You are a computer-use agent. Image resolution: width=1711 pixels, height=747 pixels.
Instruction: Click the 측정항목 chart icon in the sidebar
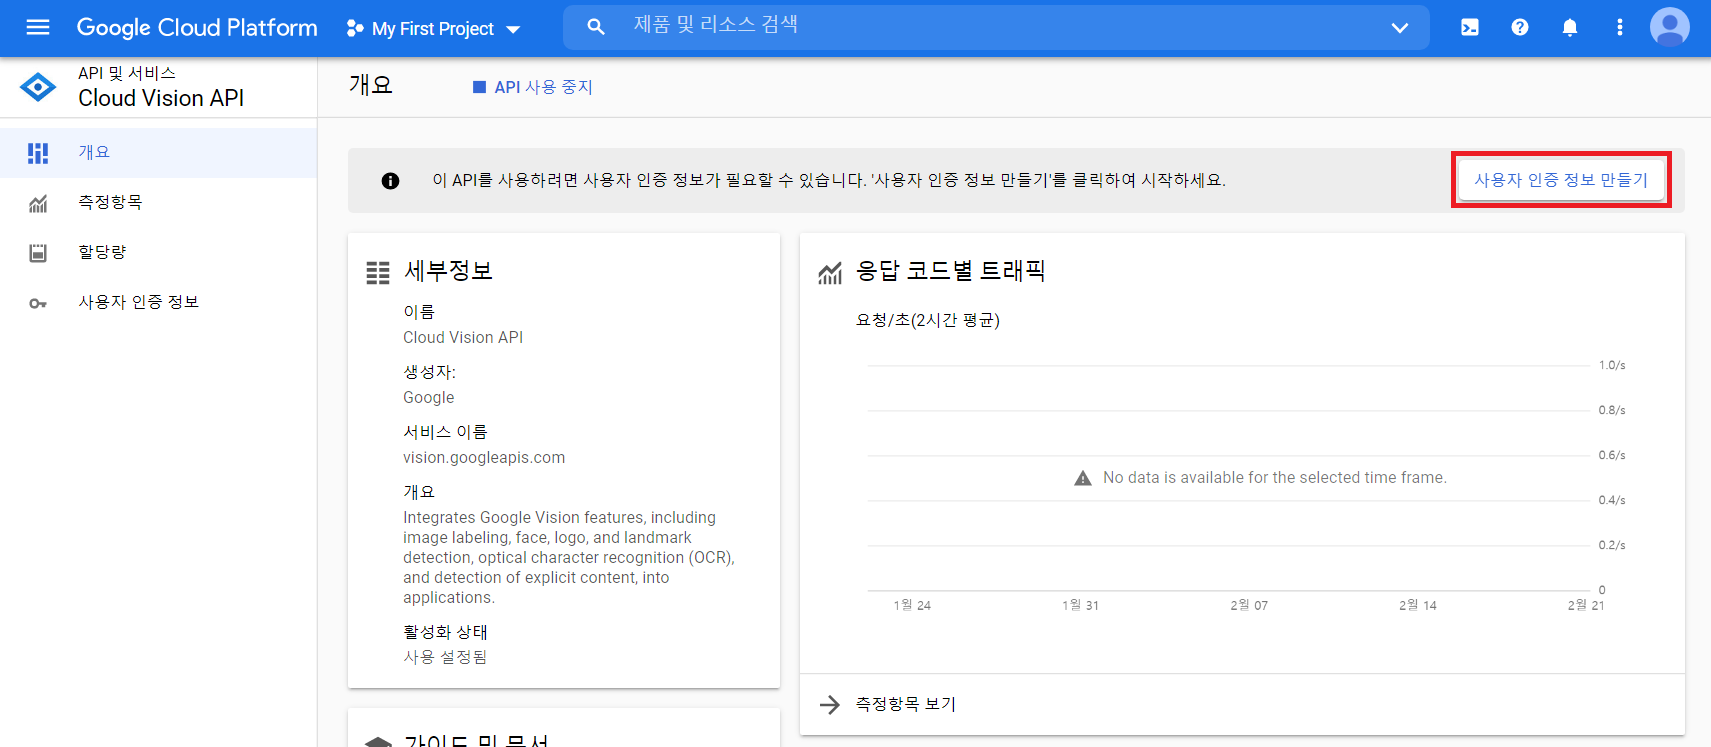[38, 203]
